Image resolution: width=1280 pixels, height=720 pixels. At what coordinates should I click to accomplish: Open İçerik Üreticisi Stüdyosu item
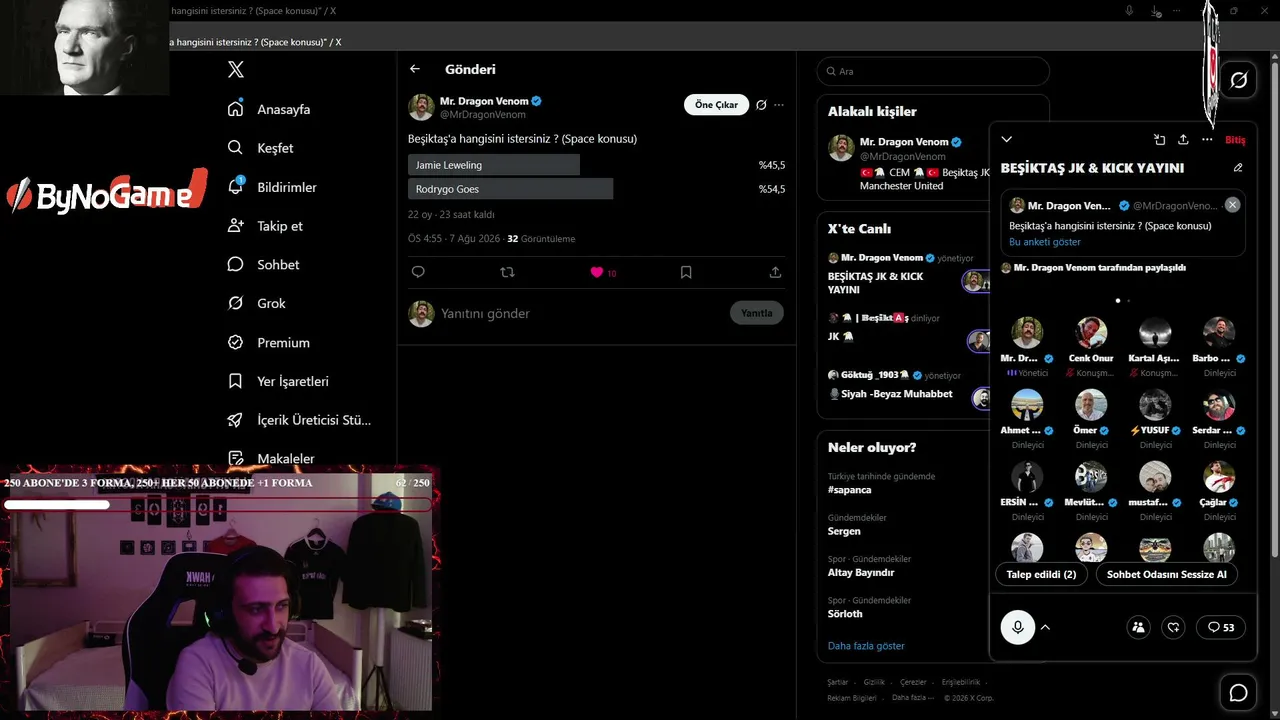pos(300,420)
